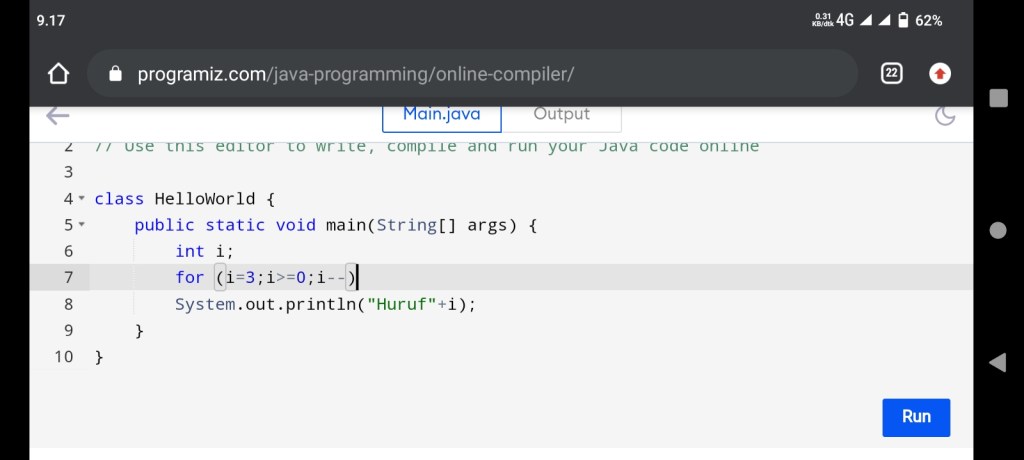Viewport: 1024px width, 460px height.
Task: Tap the battery indicator in status bar
Action: click(x=902, y=21)
